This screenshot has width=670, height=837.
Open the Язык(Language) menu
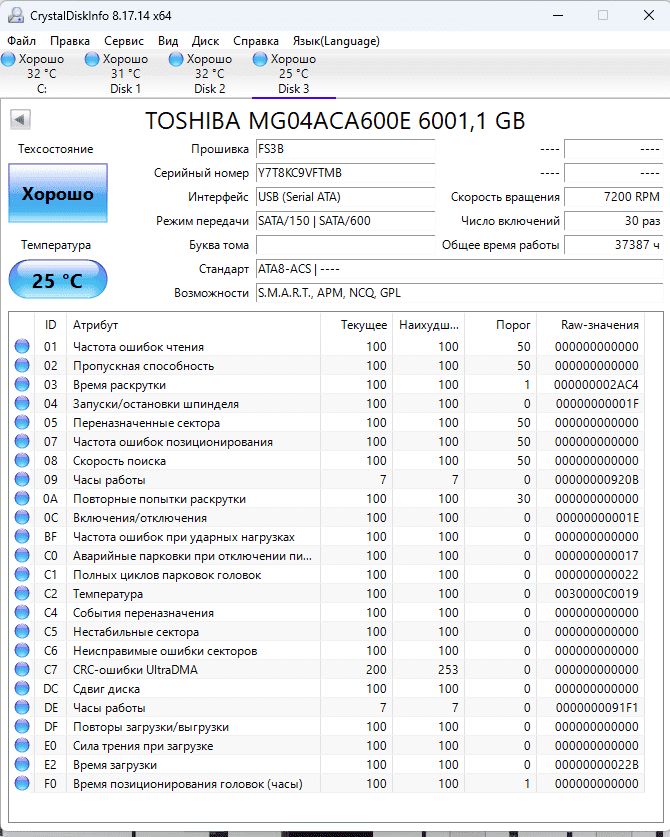point(335,41)
